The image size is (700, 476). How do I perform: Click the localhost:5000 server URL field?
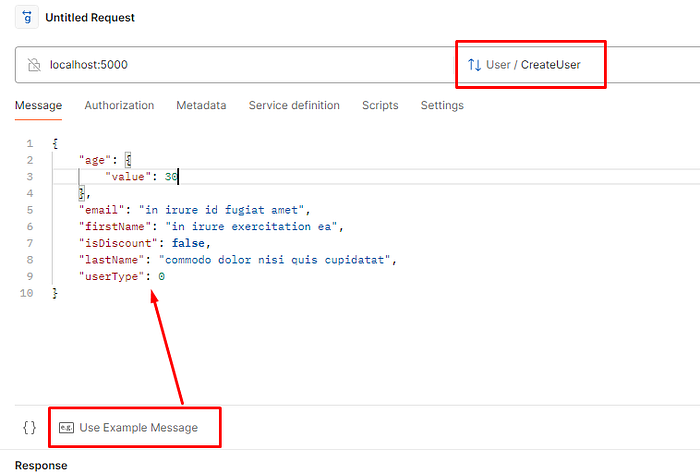(x=234, y=65)
